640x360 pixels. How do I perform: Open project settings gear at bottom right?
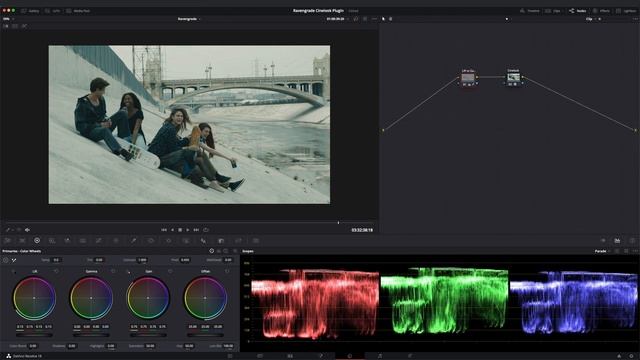[x=632, y=356]
